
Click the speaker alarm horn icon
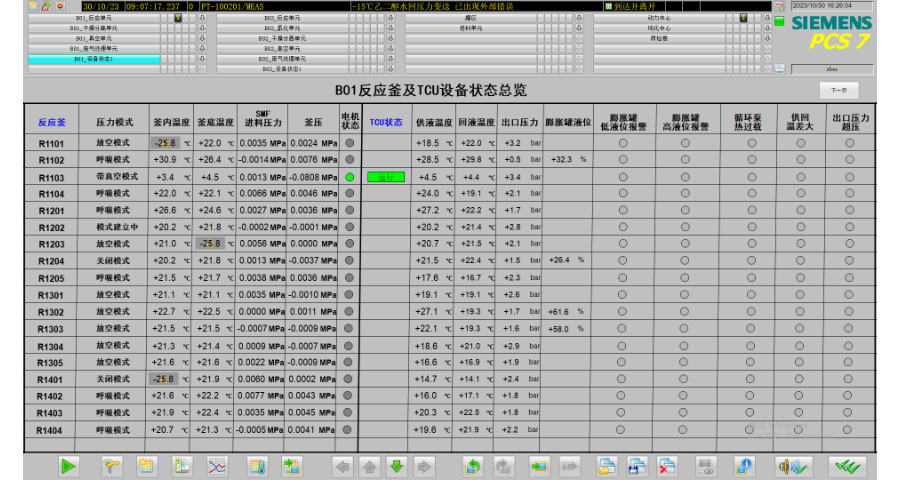788,465
